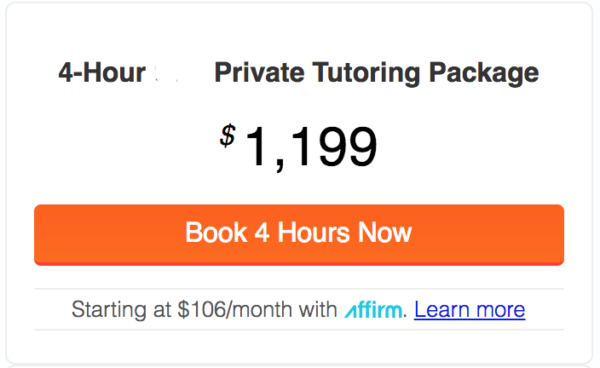The width and height of the screenshot is (600, 368).
Task: Click the italic dollar sign symbol
Action: pos(228,136)
